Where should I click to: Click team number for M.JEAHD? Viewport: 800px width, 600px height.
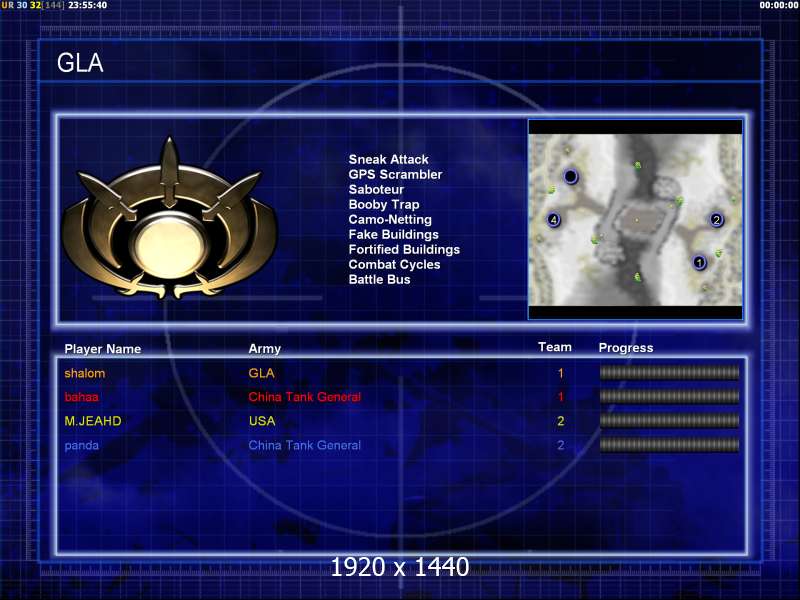point(561,421)
